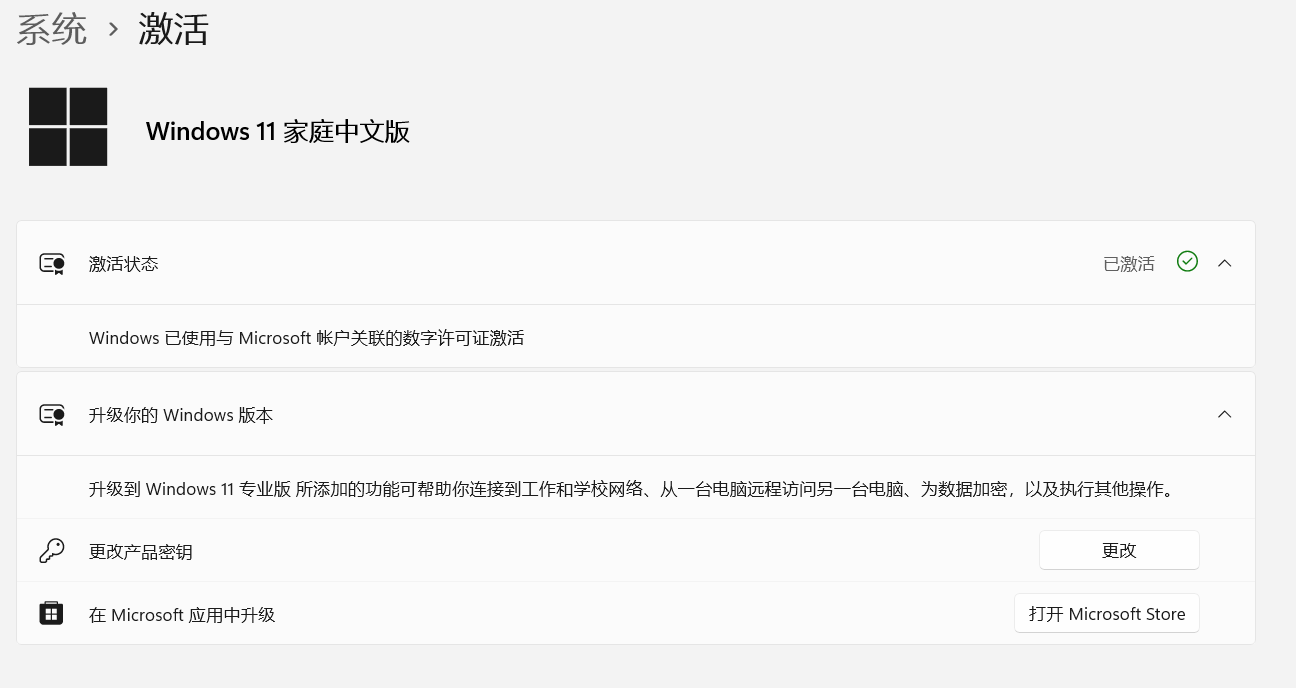Click the 在 Microsoft 应用中升级 row label

182,615
